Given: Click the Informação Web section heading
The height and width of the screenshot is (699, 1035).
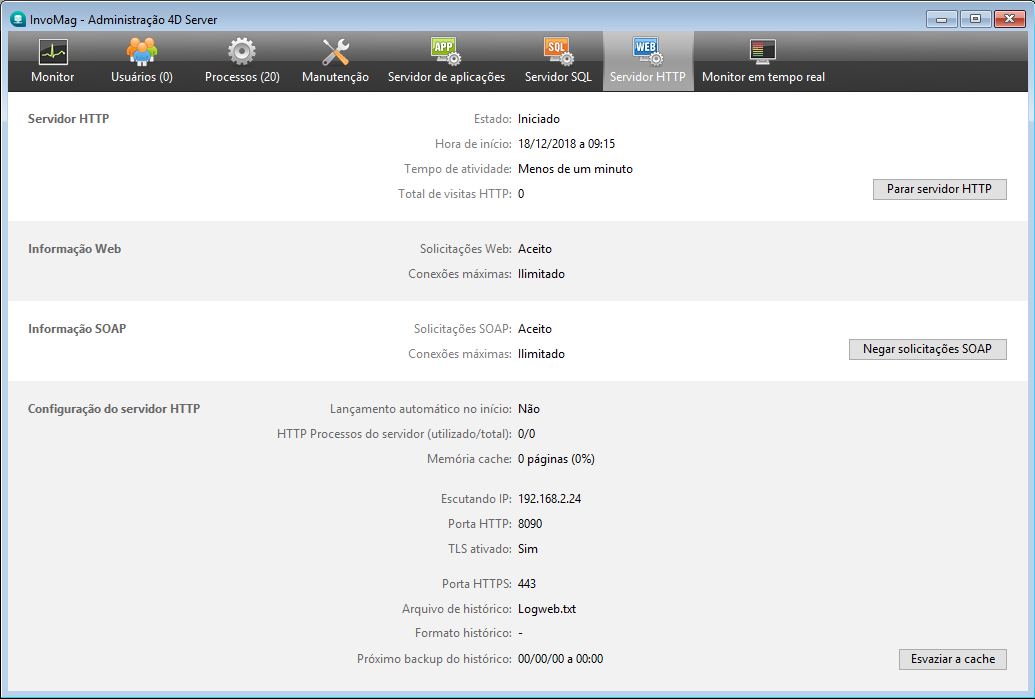Looking at the screenshot, I should (x=75, y=249).
